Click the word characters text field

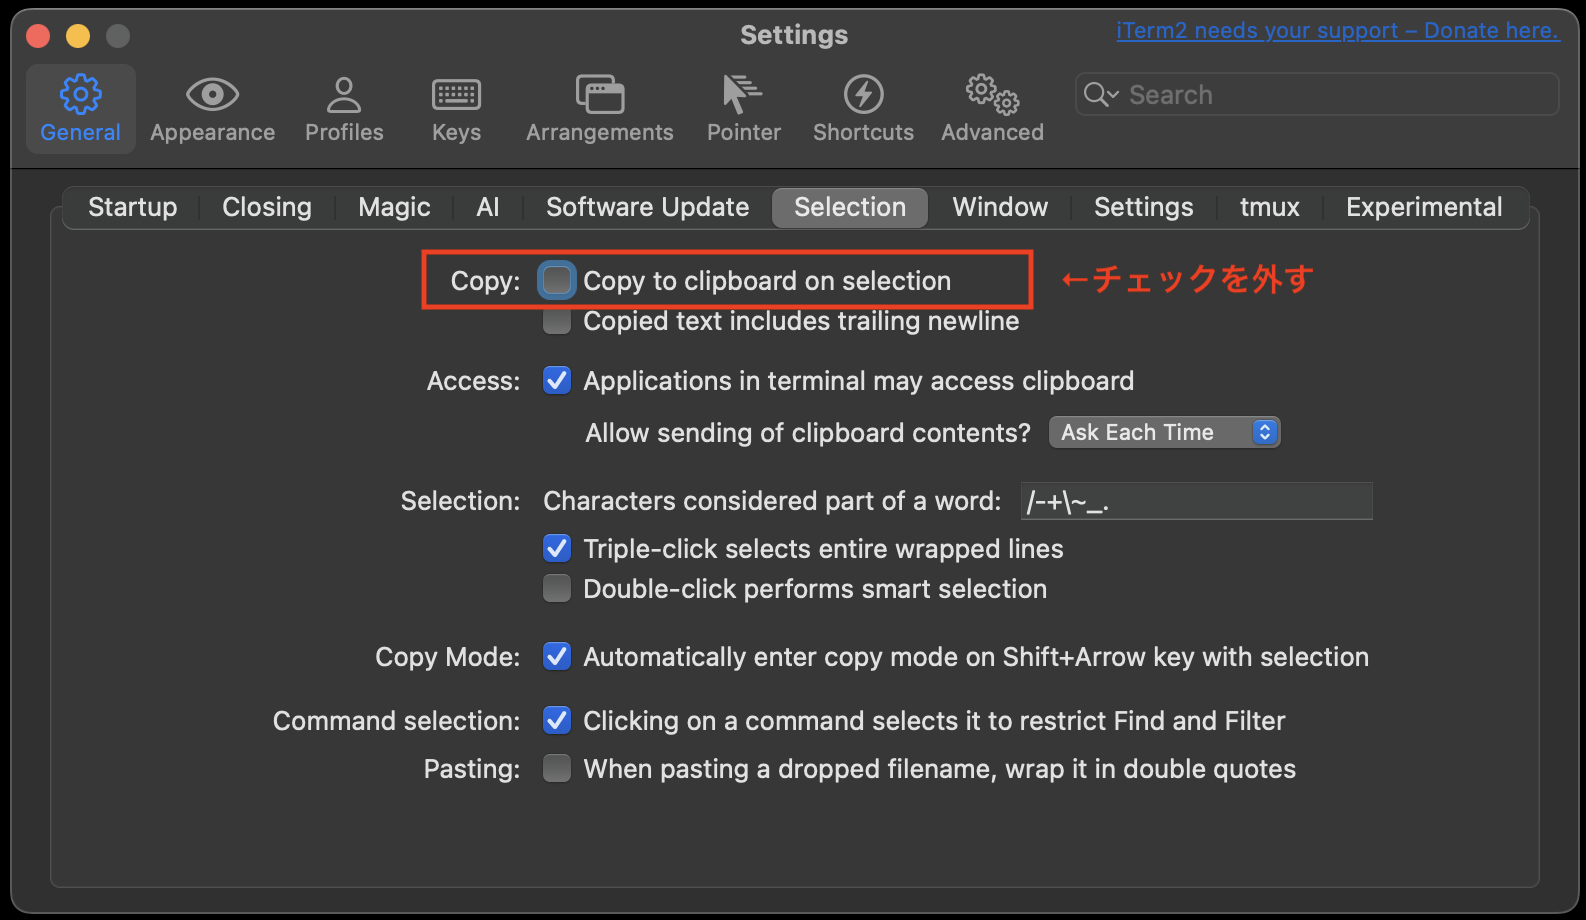pyautogui.click(x=1196, y=501)
